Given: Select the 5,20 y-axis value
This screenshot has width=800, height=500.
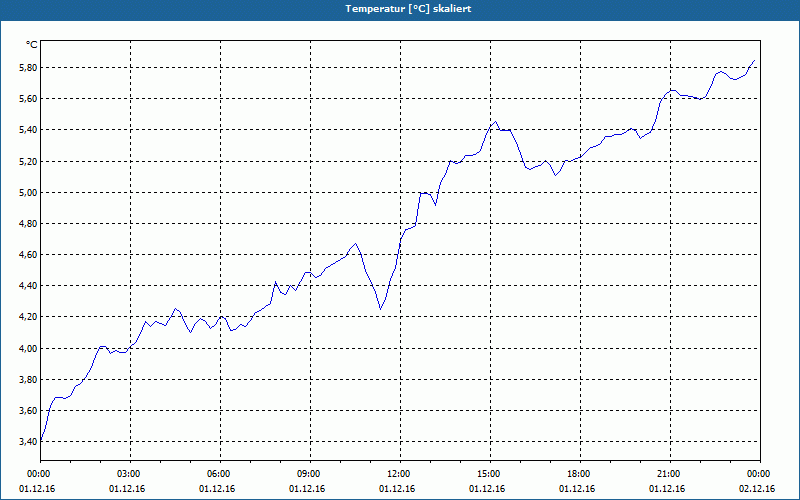Looking at the screenshot, I should coord(28,161).
